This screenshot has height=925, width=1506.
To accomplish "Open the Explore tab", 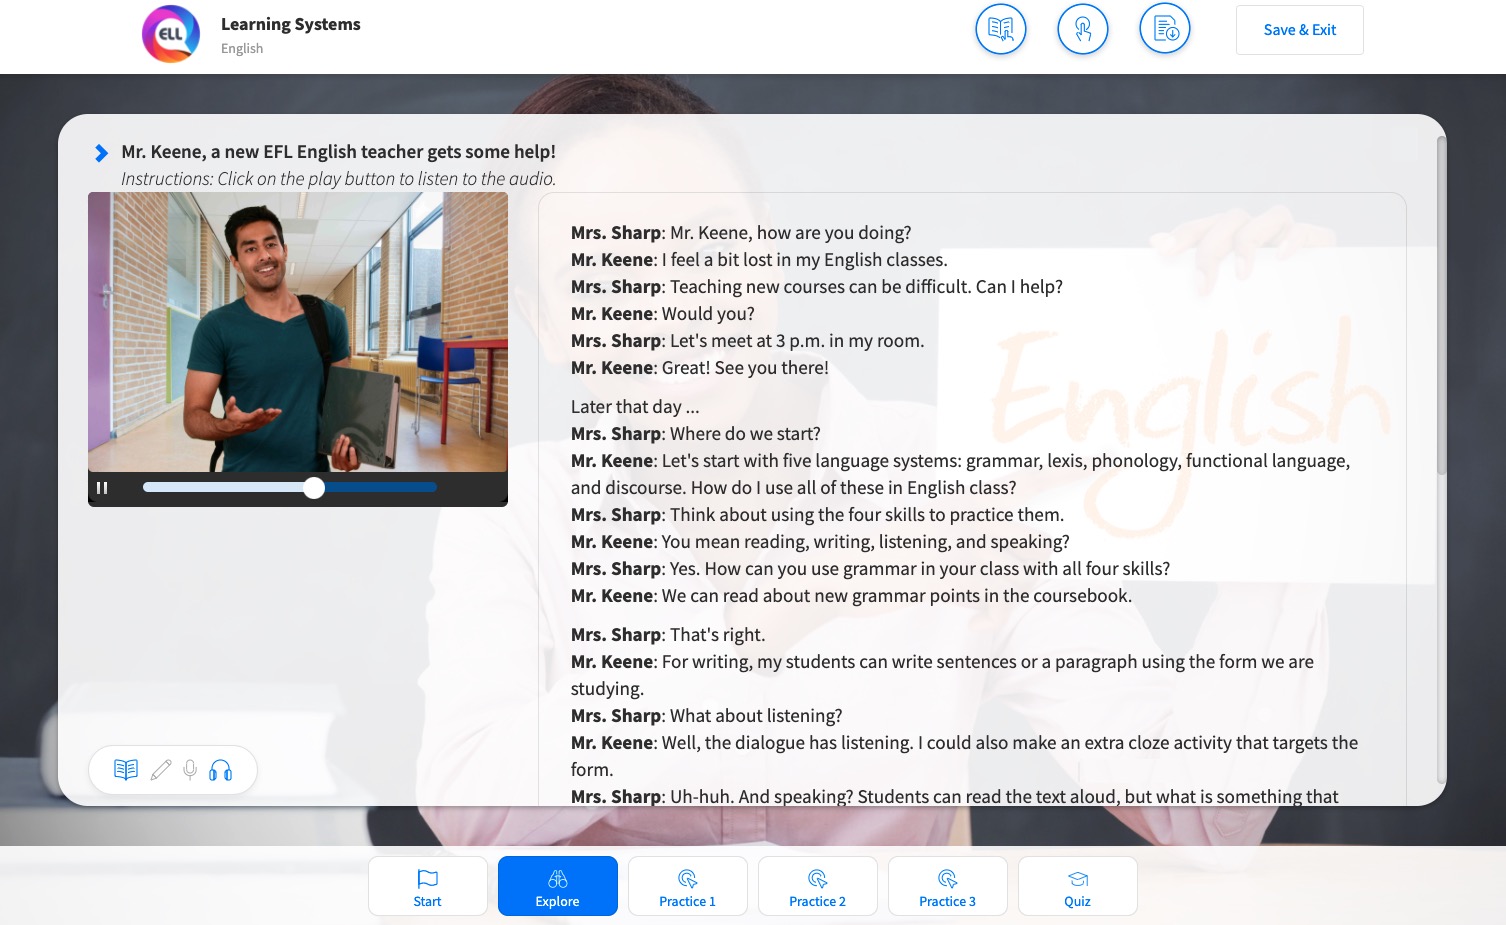I will pyautogui.click(x=558, y=886).
